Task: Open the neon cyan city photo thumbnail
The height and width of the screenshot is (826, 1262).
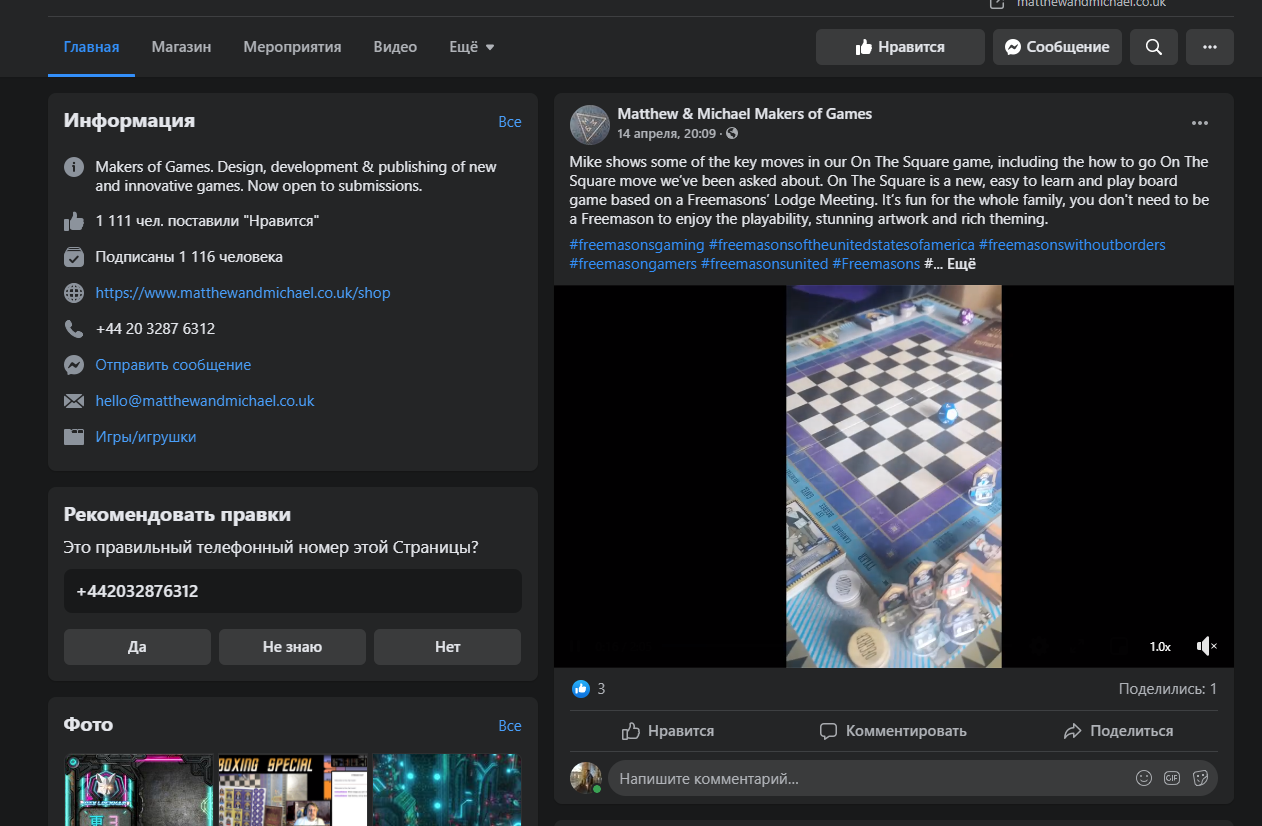Action: click(447, 790)
